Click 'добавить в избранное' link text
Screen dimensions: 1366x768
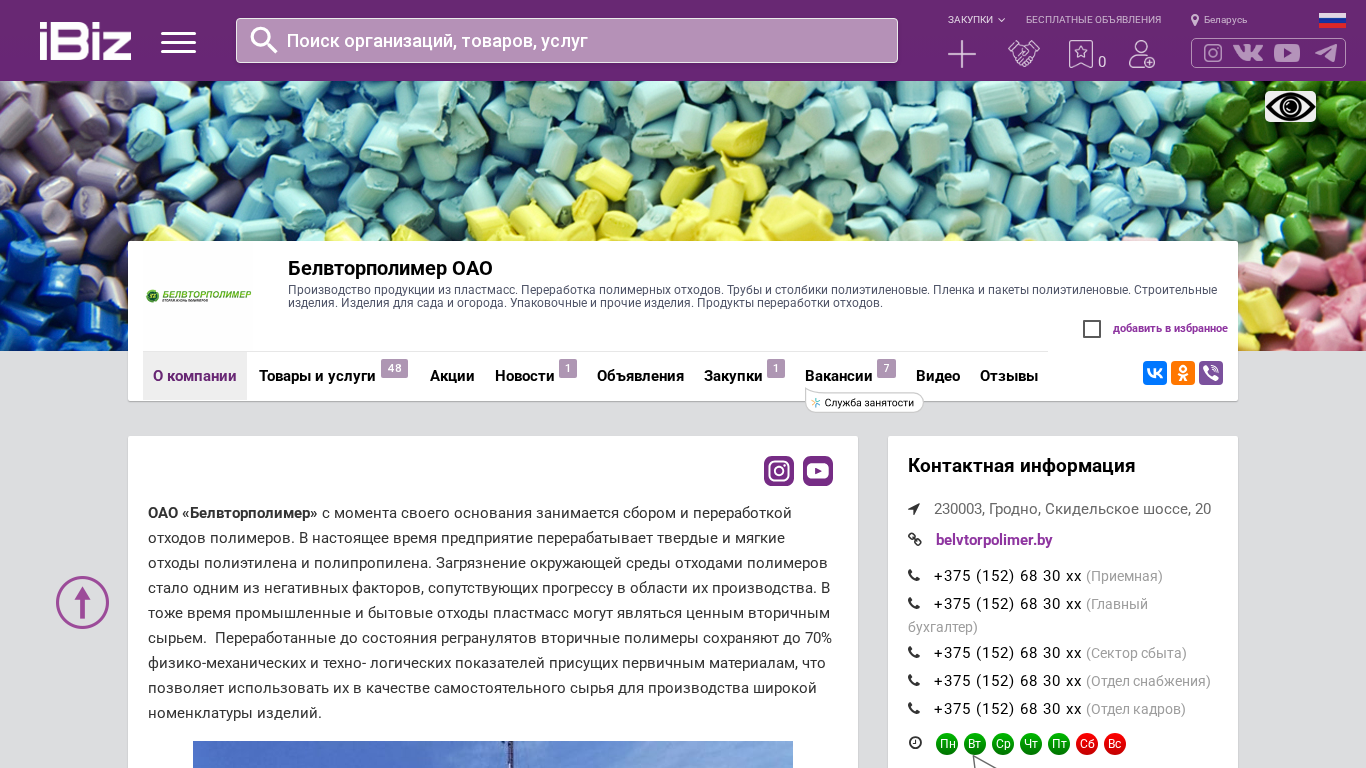click(x=1170, y=328)
